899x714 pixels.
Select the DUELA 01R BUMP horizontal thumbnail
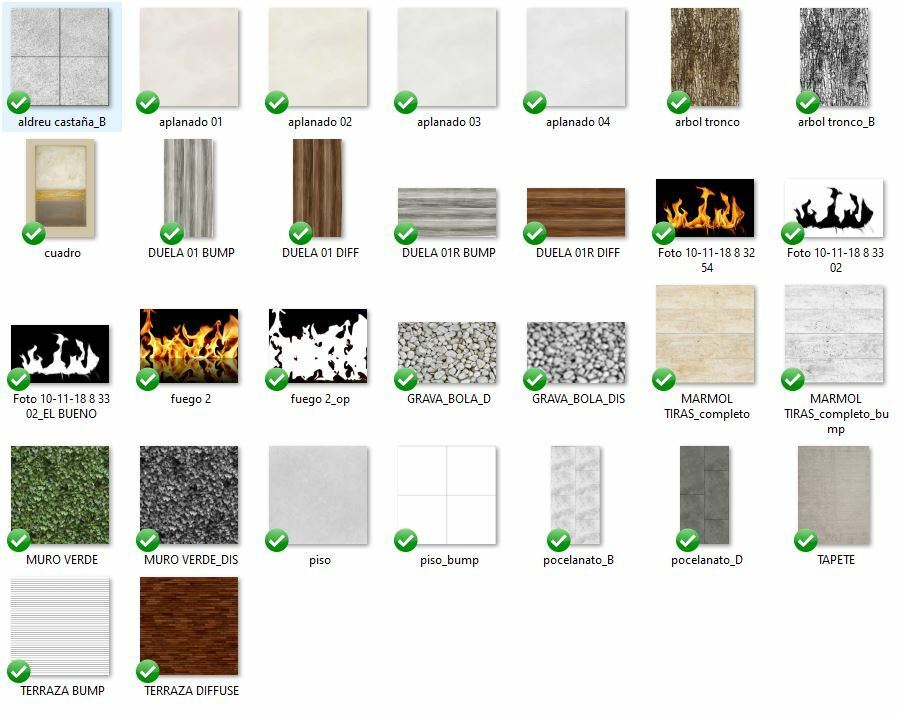pyautogui.click(x=447, y=212)
